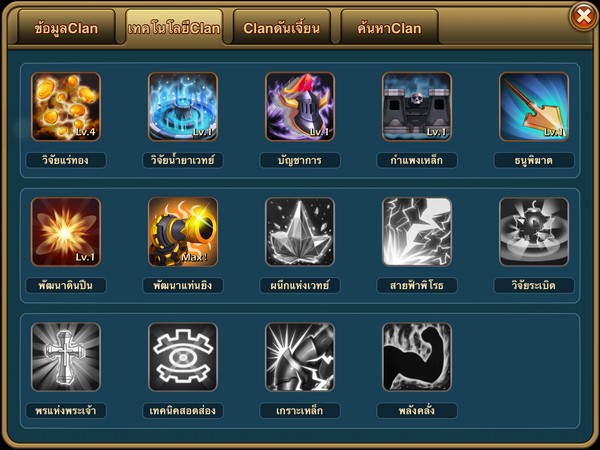Screen dimensions: 600x450
Task: Go to the ค้นหาClan tab
Action: tap(390, 28)
